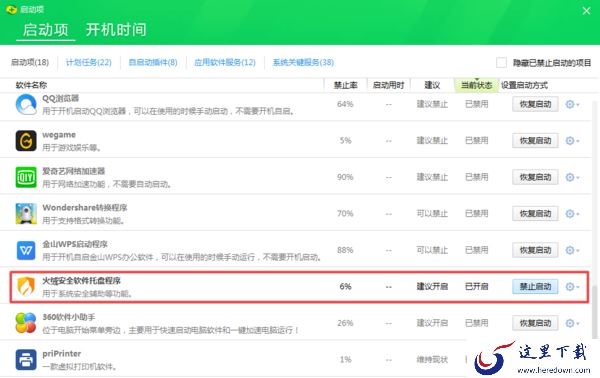Sort by 建议 column header

tap(432, 85)
